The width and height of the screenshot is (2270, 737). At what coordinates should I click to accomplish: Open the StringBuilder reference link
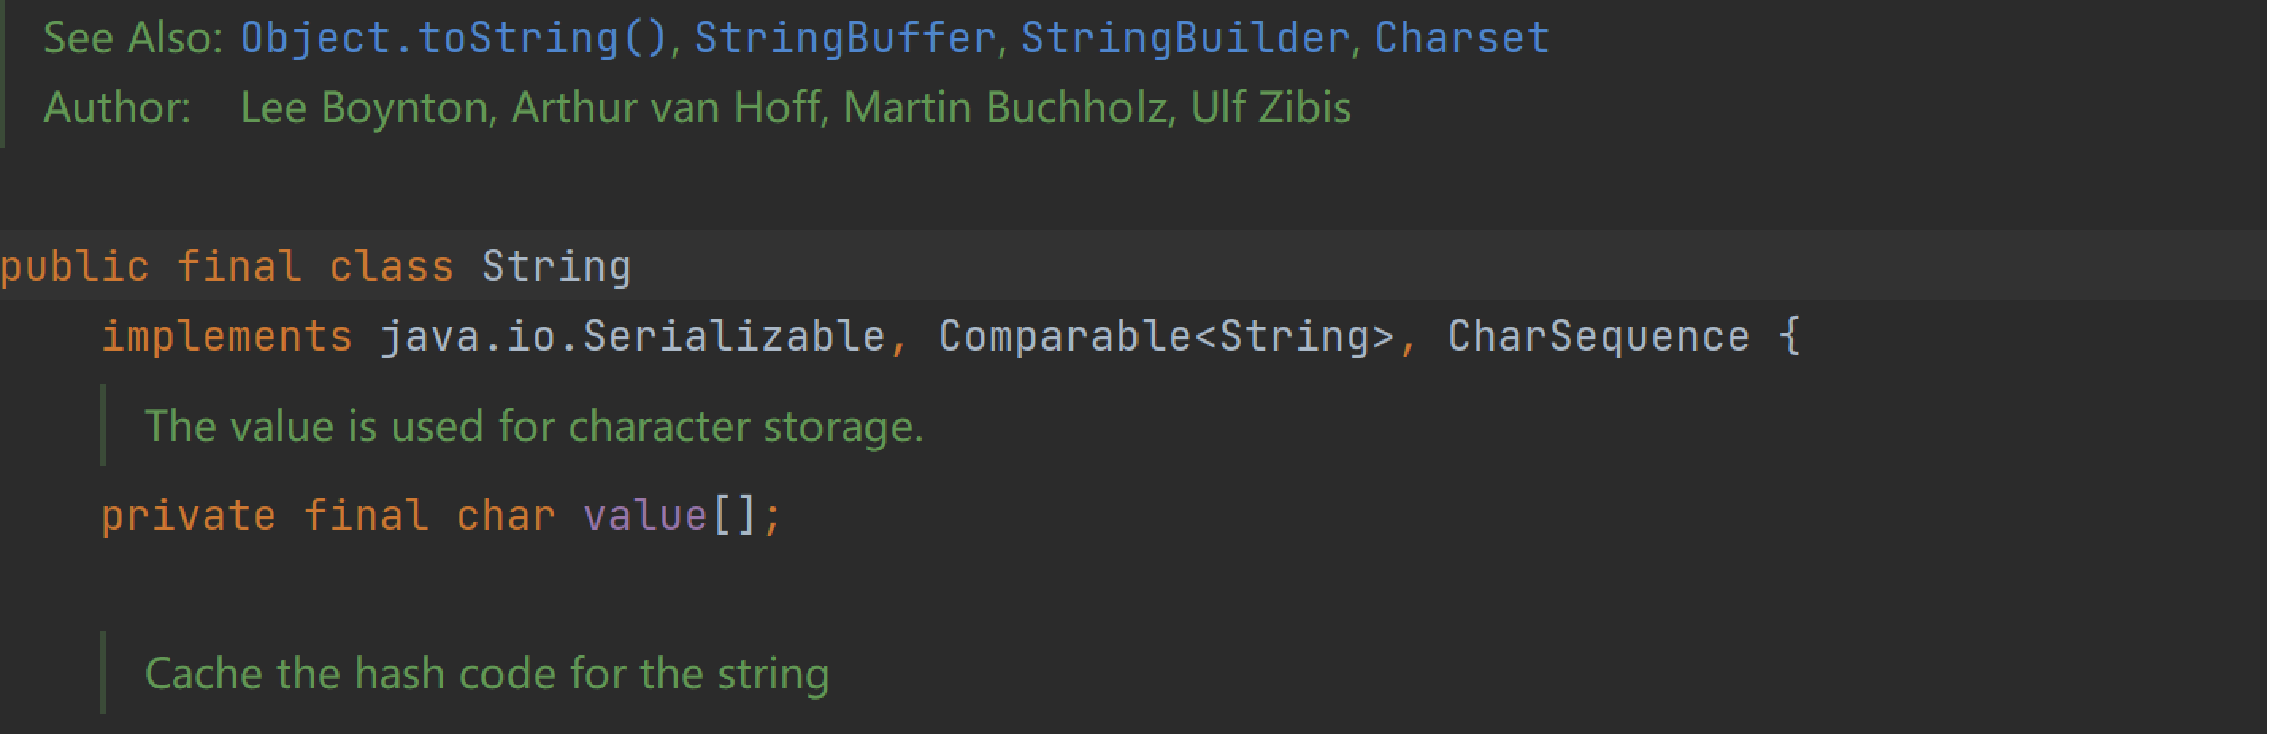(1185, 38)
